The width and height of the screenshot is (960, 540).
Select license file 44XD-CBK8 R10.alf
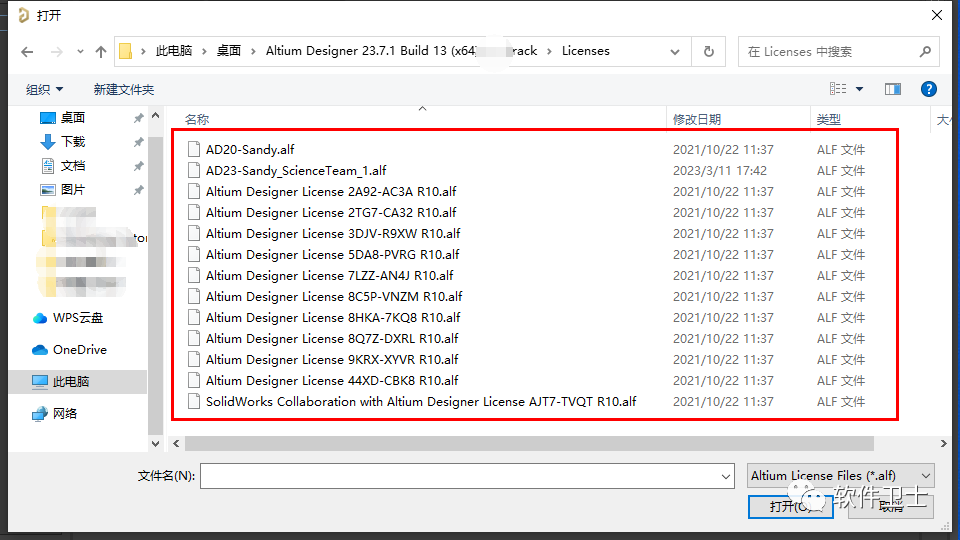[x=332, y=380]
